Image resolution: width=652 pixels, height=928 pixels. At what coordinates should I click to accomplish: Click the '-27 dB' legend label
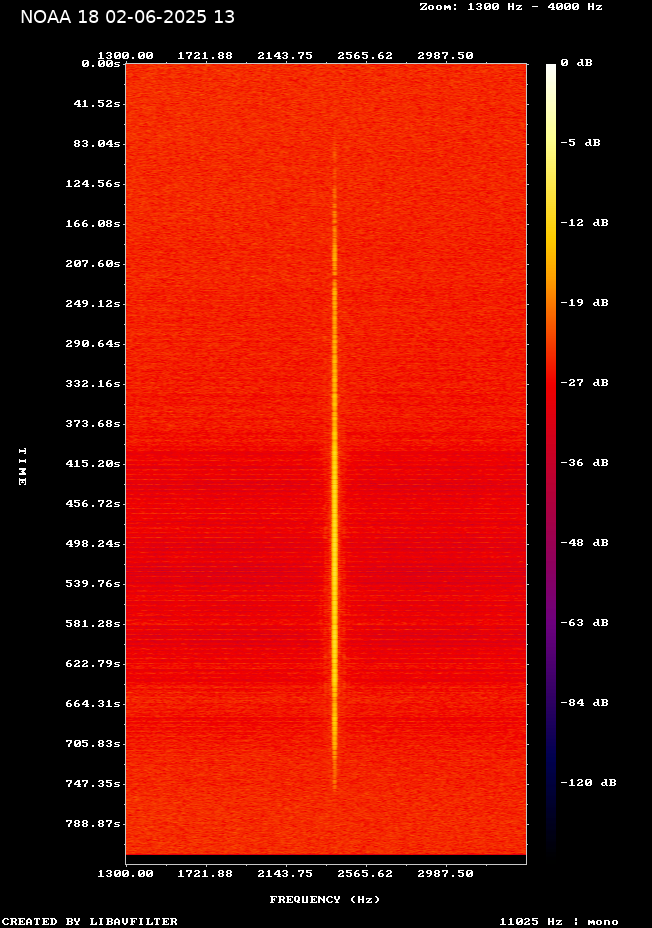coord(585,382)
